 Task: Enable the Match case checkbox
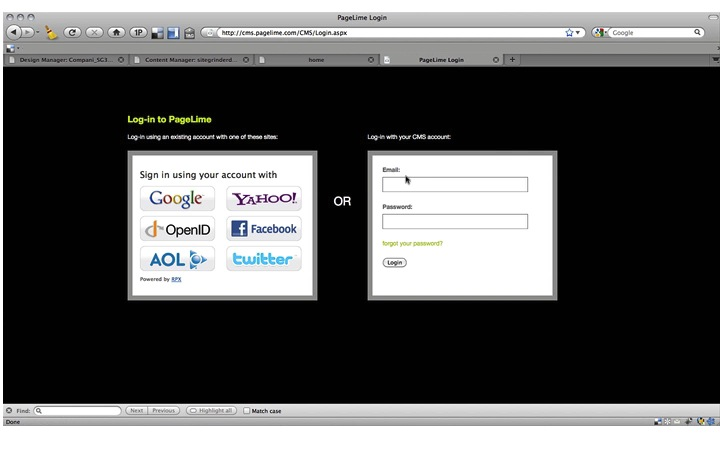(x=247, y=411)
